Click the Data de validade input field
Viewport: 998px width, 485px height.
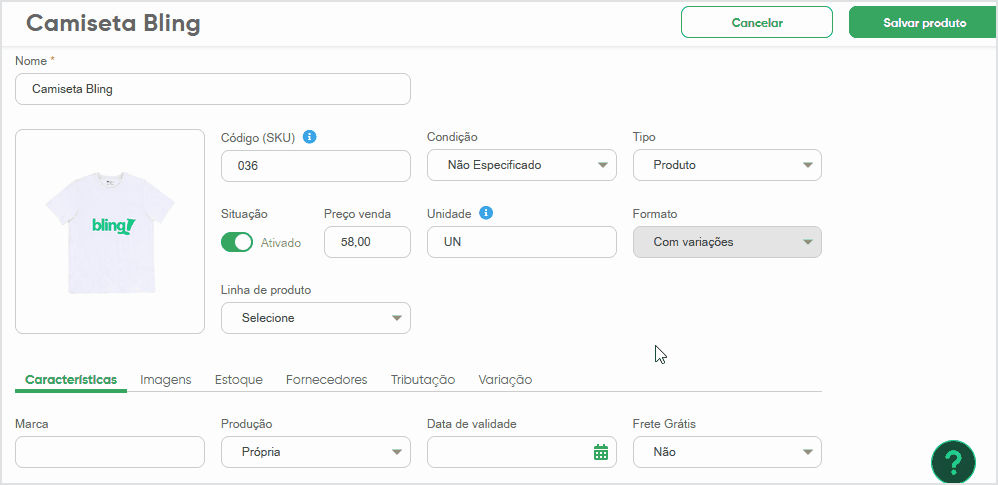click(521, 453)
